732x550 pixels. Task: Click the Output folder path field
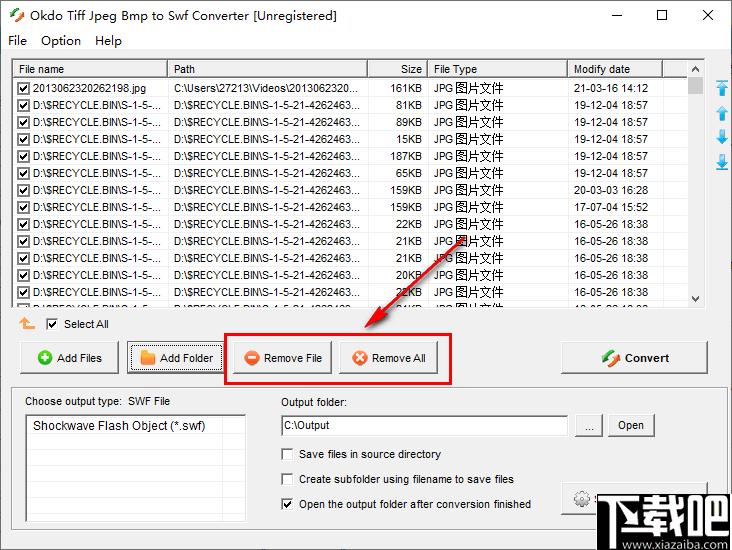[x=424, y=425]
